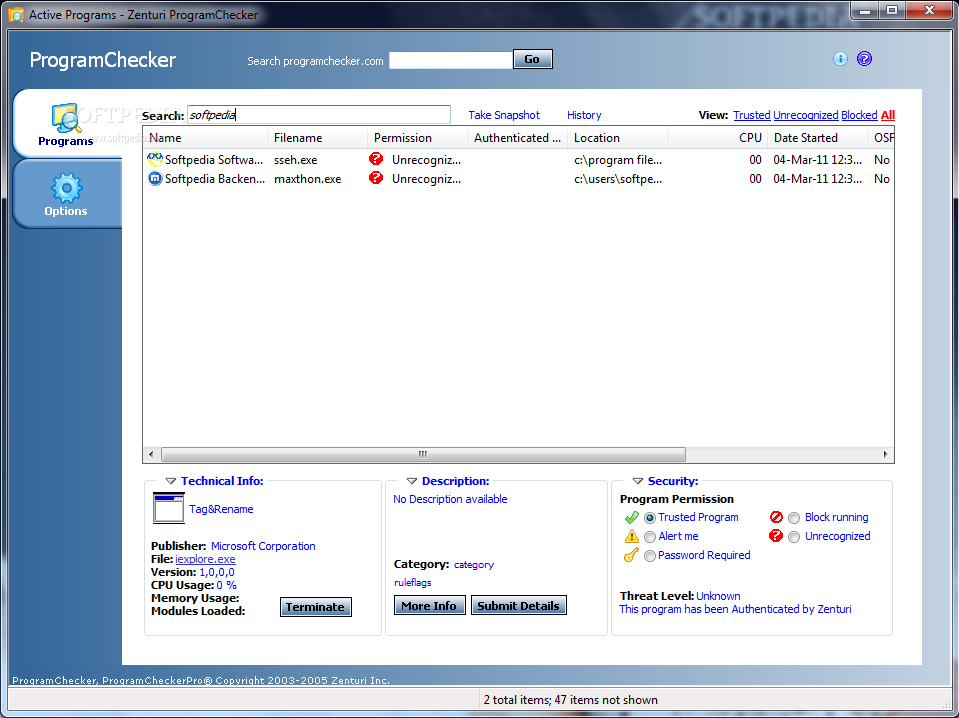Show Blocked programs view
Image resolution: width=959 pixels, height=718 pixels.
pyautogui.click(x=859, y=115)
